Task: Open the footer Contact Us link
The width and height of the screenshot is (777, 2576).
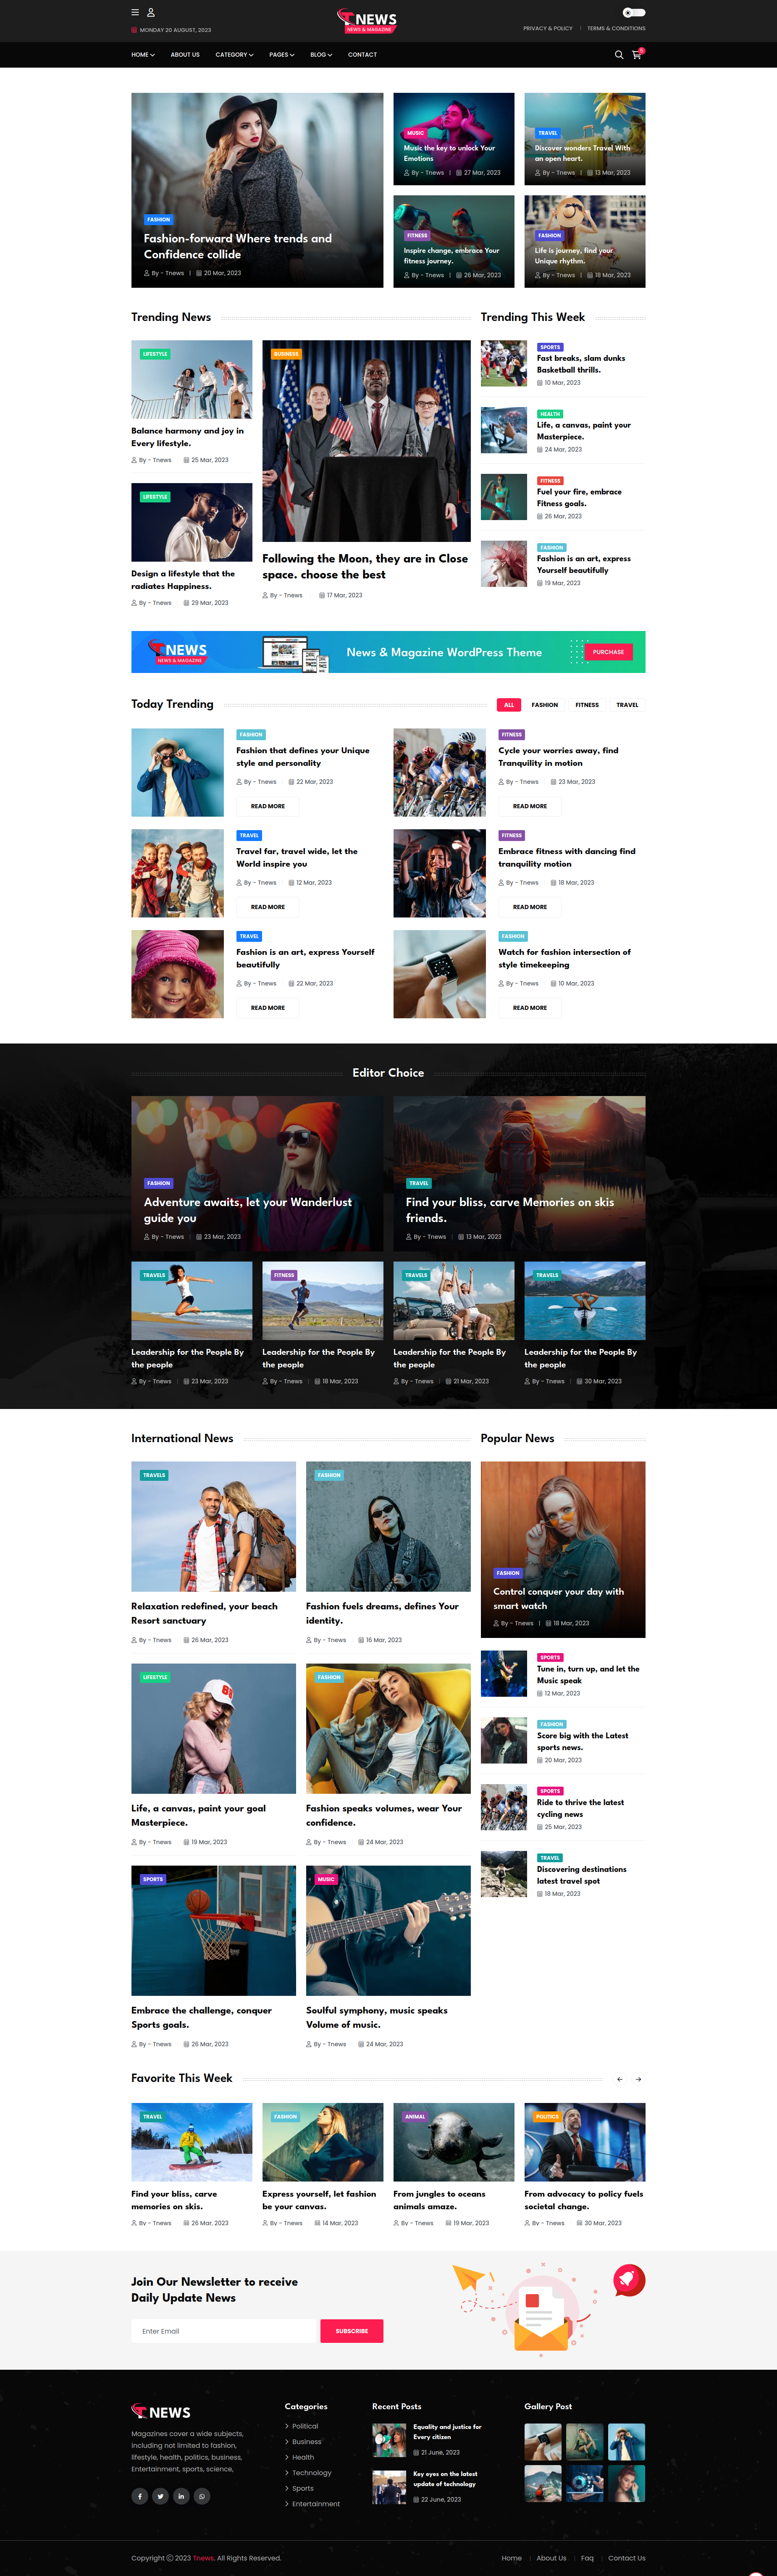Action: click(x=627, y=2558)
